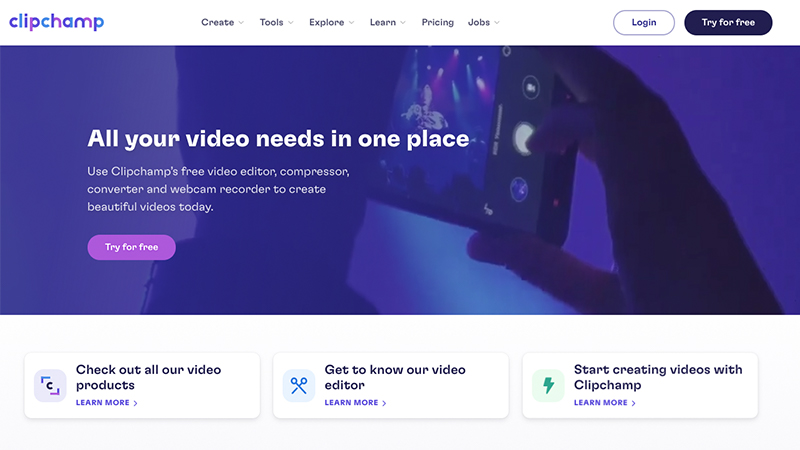800x450 pixels.
Task: Expand the Jobs menu chevron
Action: tap(497, 22)
